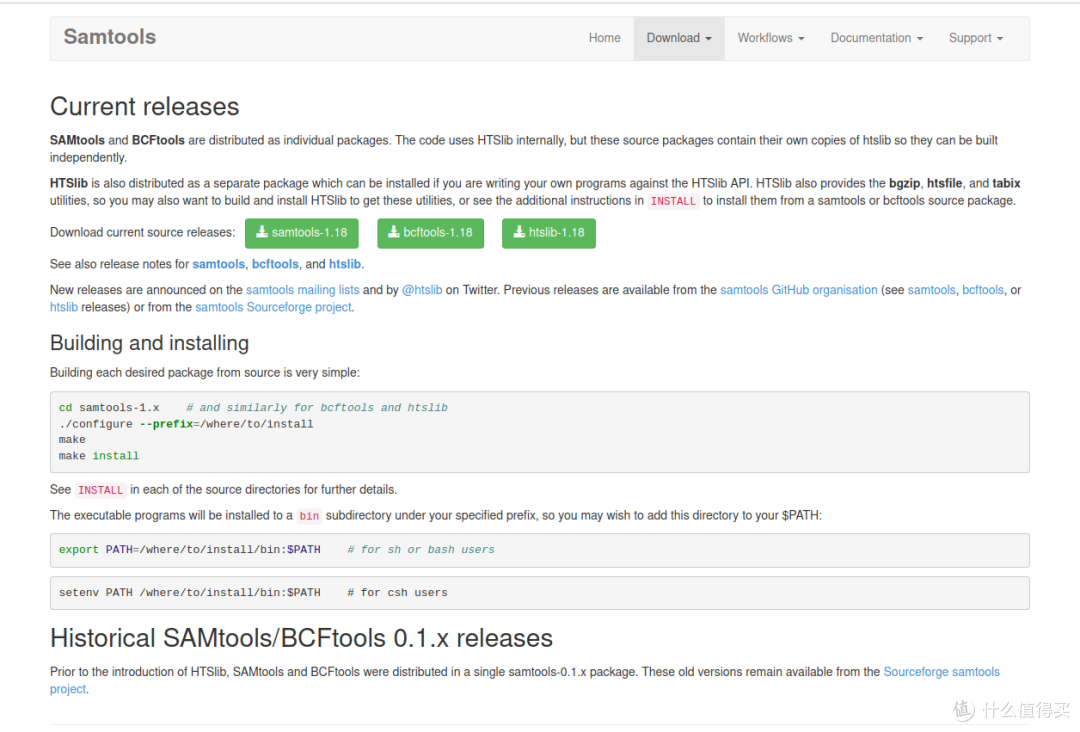Open the Sourceforge samtools project link near bottom
1080x732 pixels.
point(941,672)
